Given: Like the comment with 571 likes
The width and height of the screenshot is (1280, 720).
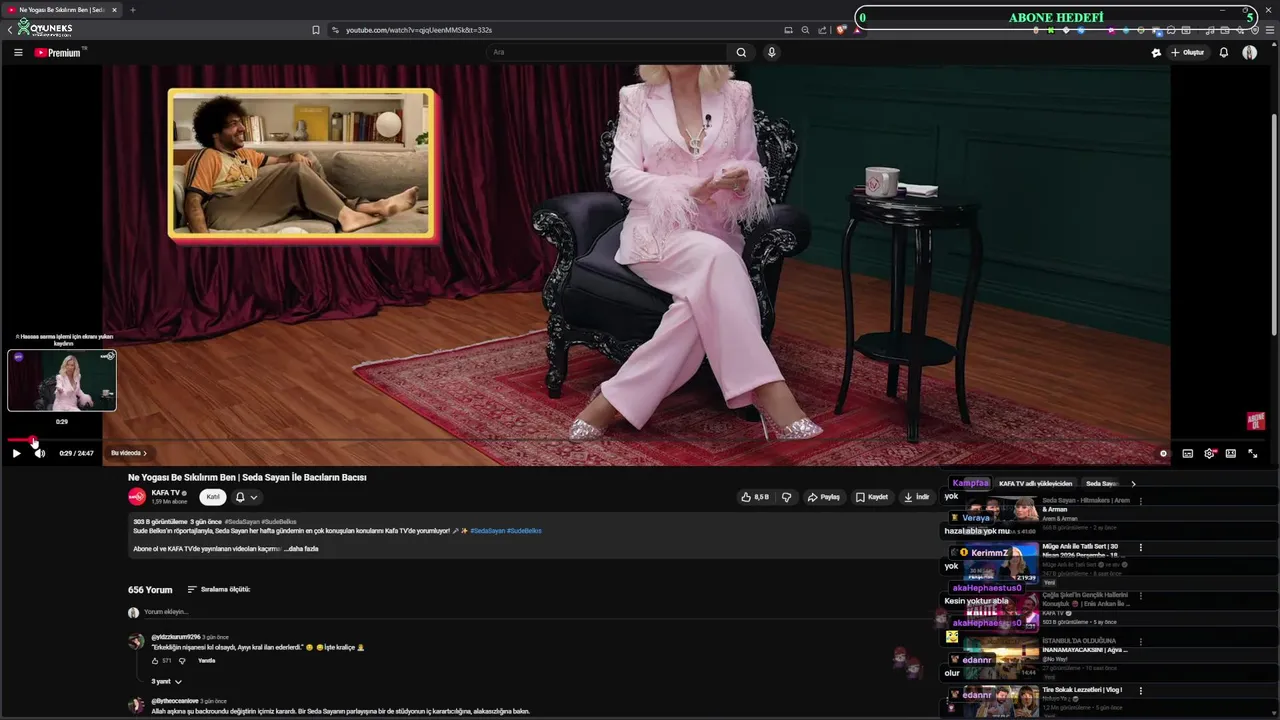Looking at the screenshot, I should click(x=156, y=661).
